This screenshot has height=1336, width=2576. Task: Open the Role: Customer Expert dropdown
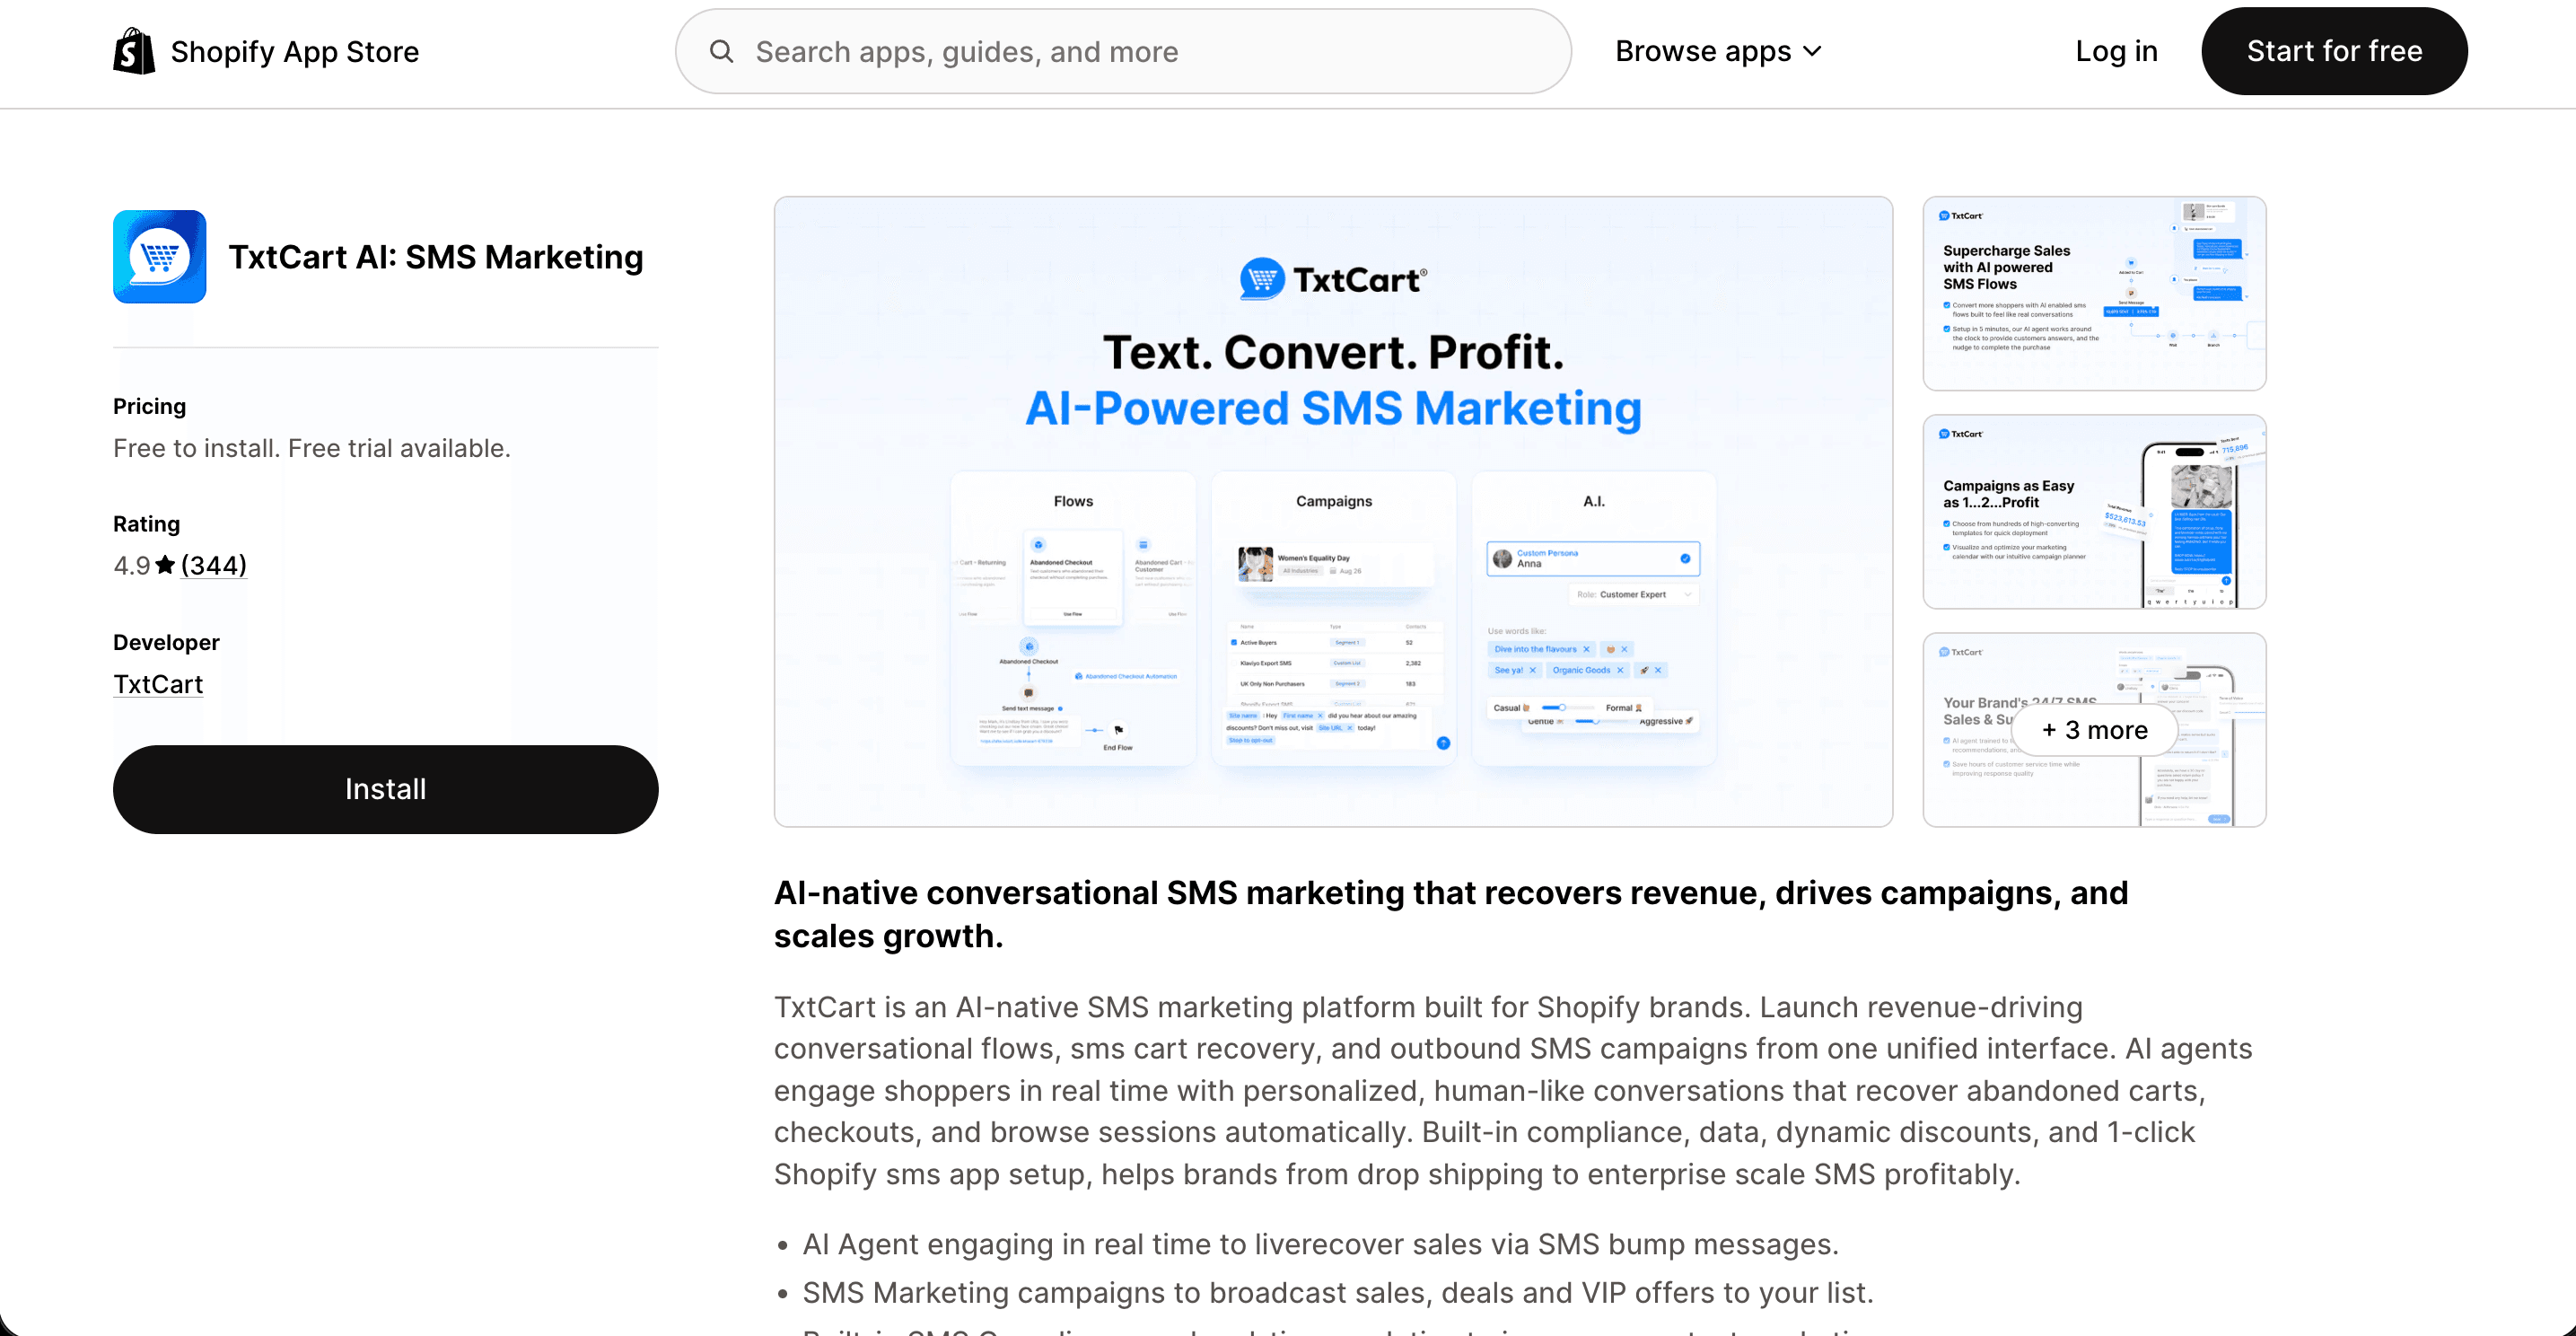1635,595
